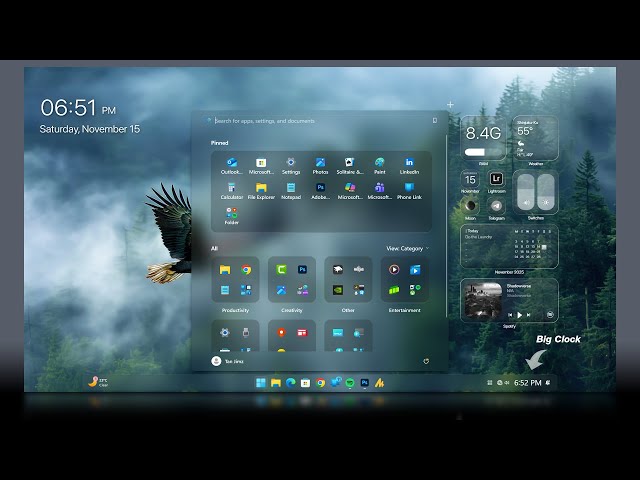Toggle the phone panel icon beside search
The height and width of the screenshot is (480, 640).
coord(435,120)
